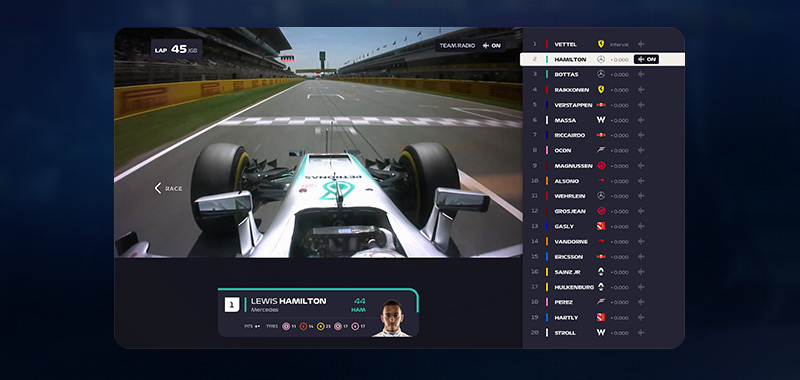Select HAMILTON in the highlighted standings row
800x380 pixels.
tap(570, 60)
